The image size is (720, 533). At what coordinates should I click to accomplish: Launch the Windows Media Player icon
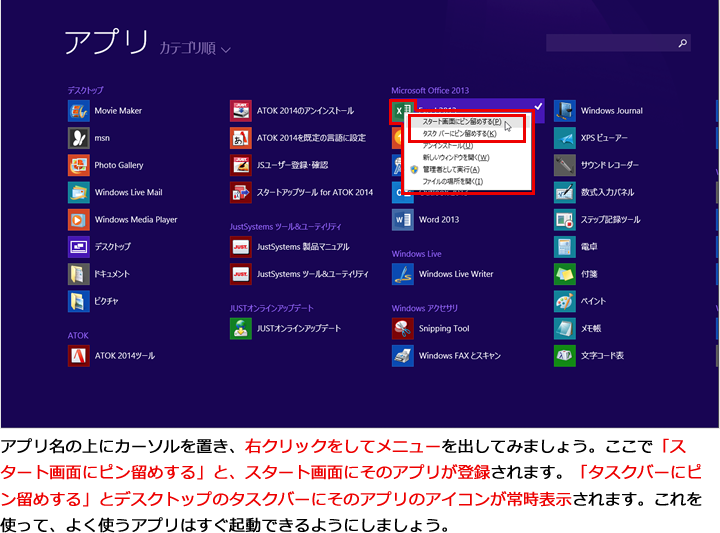79,219
